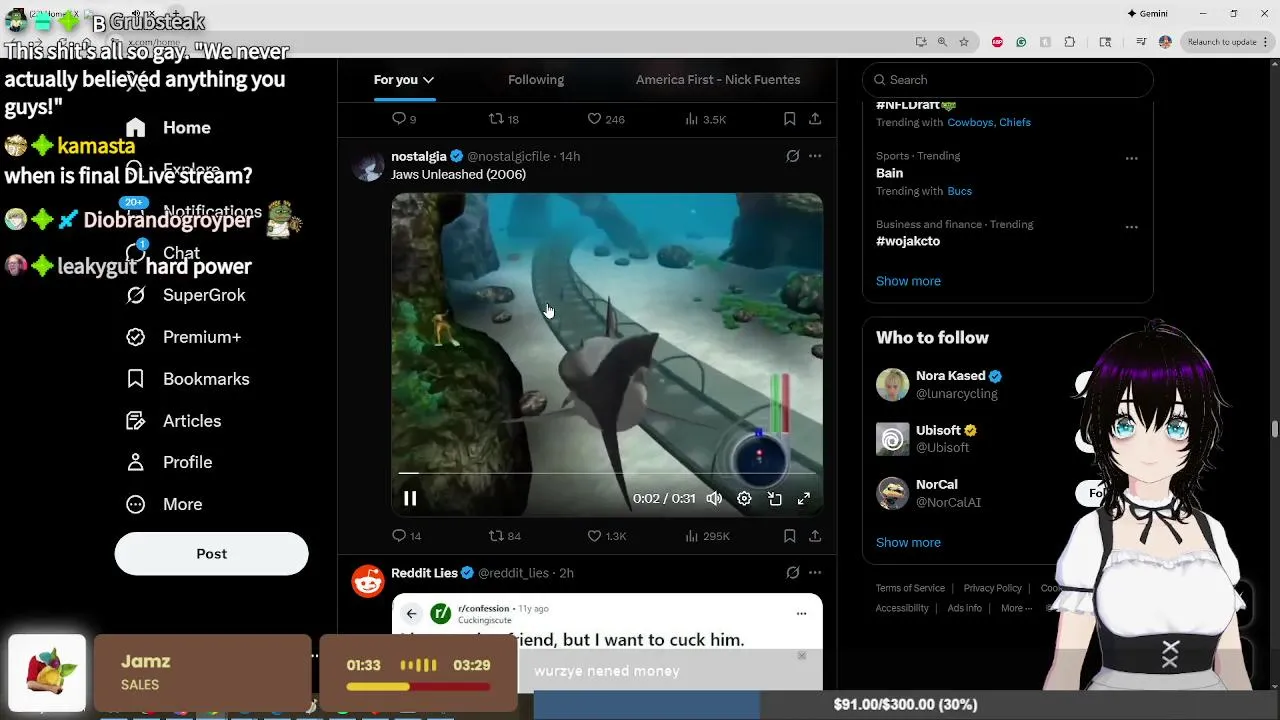Screen dimensions: 1280x720
Task: Reply to the top post with 9 replies
Action: [x=404, y=119]
